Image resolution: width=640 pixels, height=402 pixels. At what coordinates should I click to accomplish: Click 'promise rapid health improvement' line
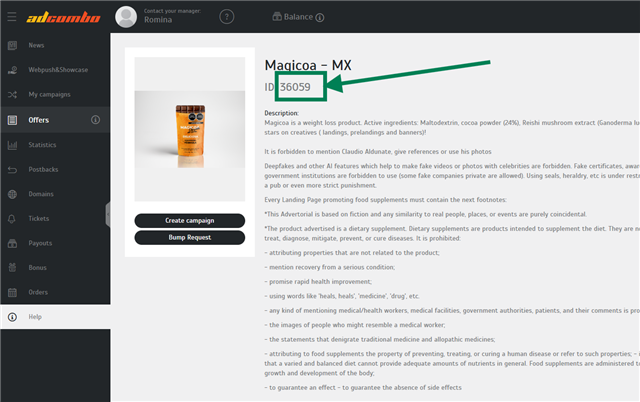318,282
